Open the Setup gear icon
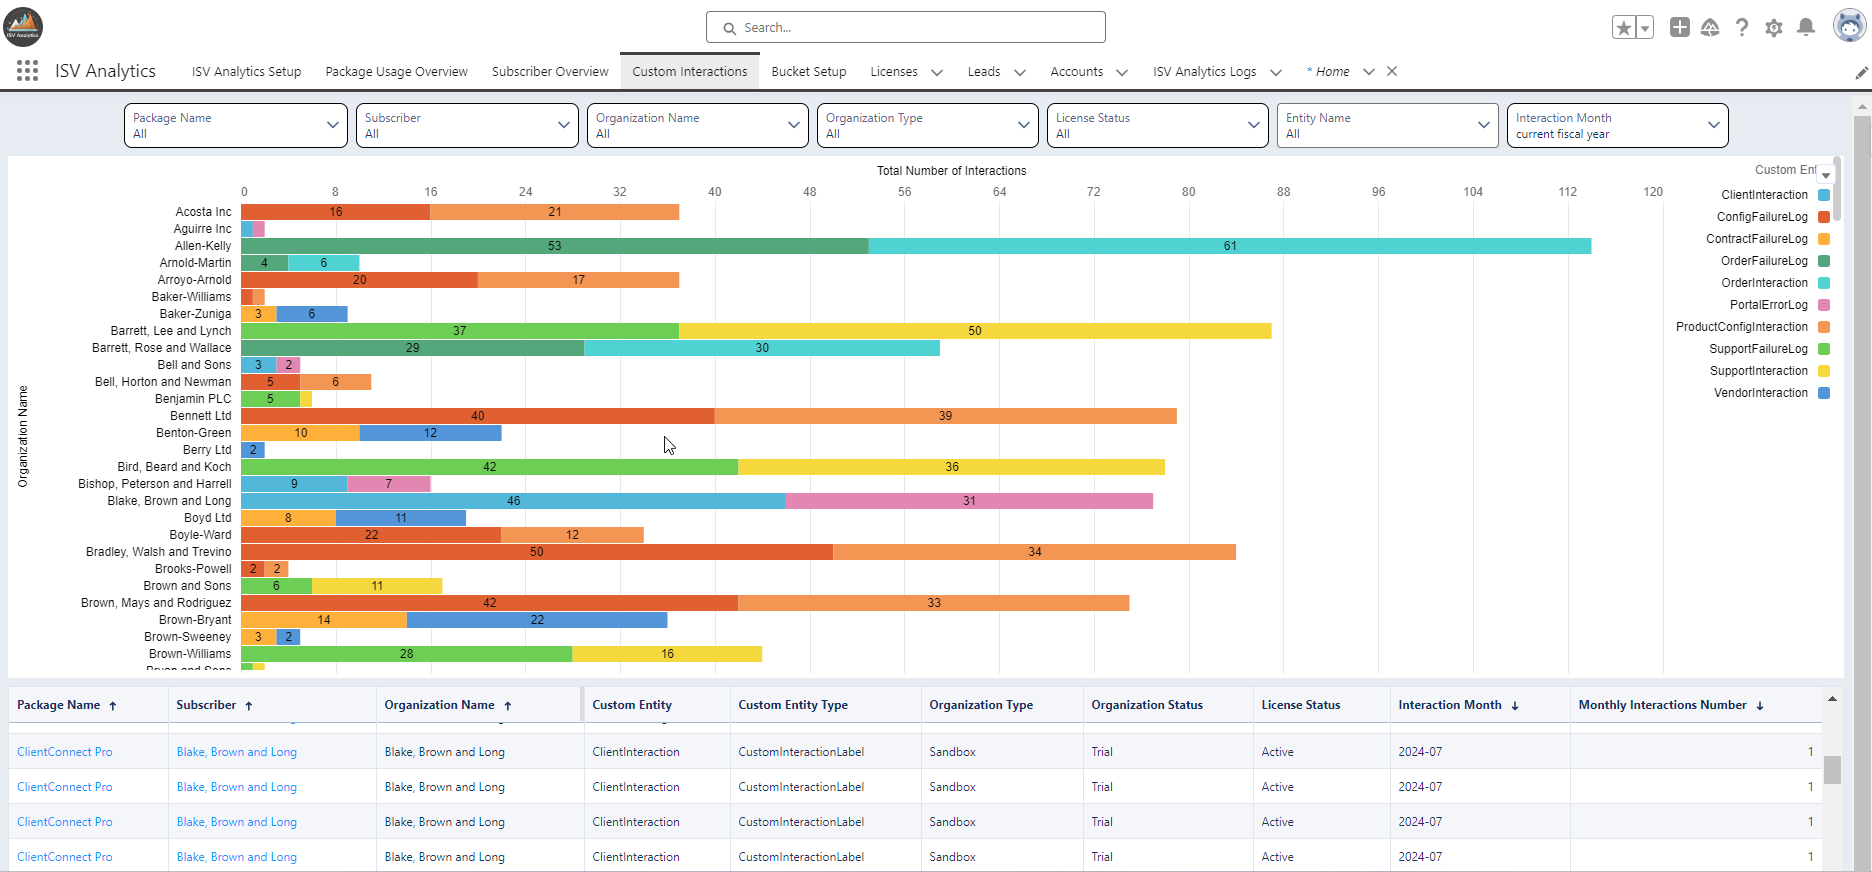This screenshot has width=1872, height=872. click(1774, 28)
